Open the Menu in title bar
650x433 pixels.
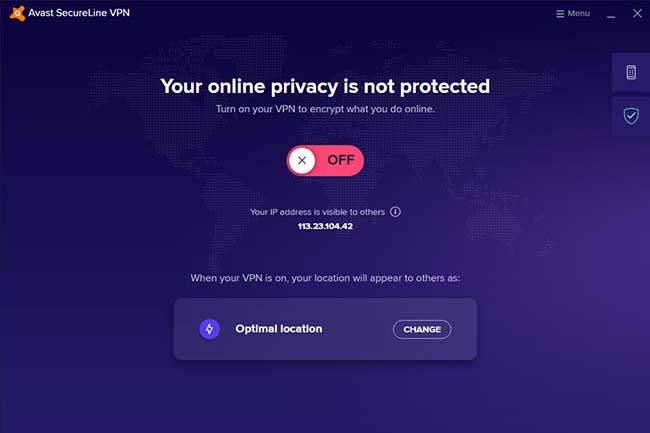click(573, 14)
